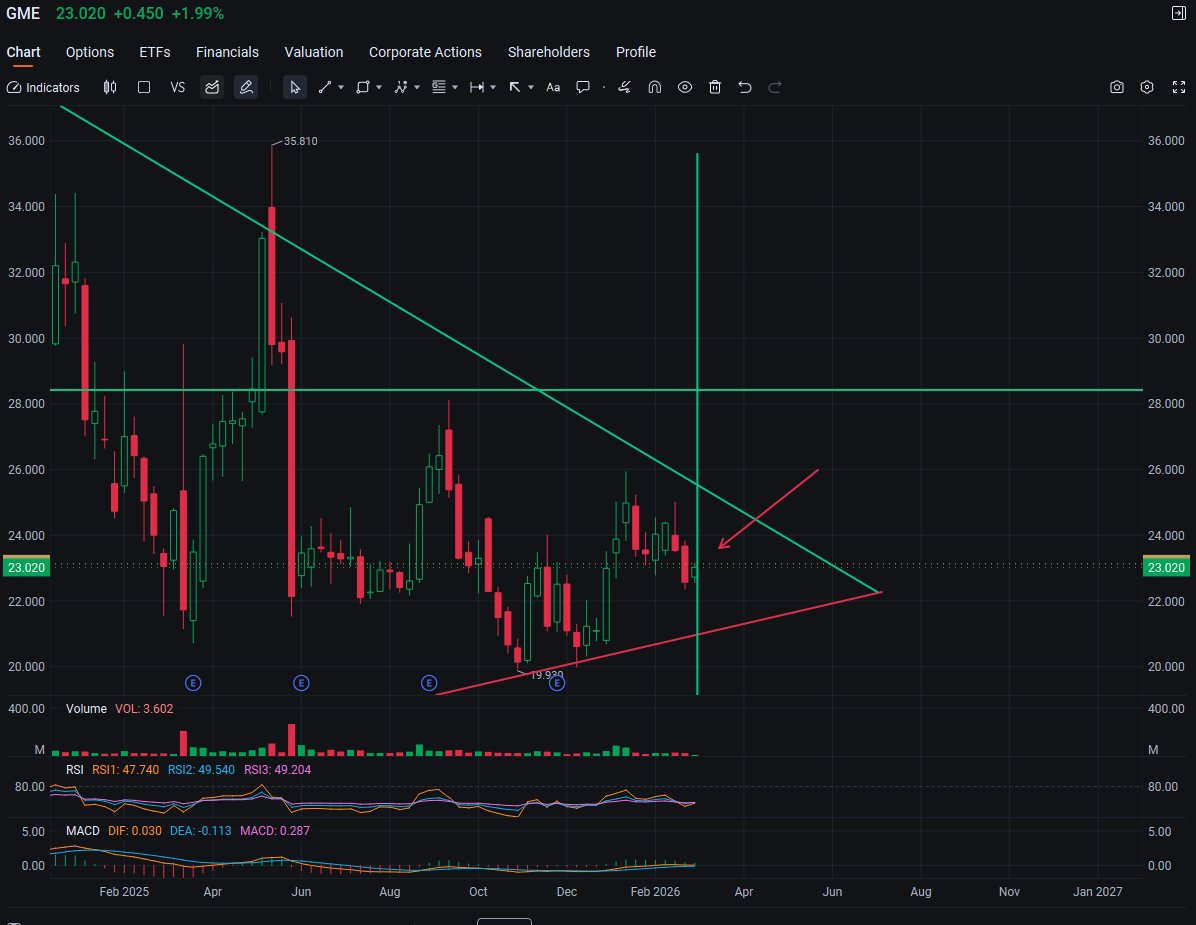Click the MACD indicator label
Viewport: 1196px width, 925px height.
tap(82, 830)
